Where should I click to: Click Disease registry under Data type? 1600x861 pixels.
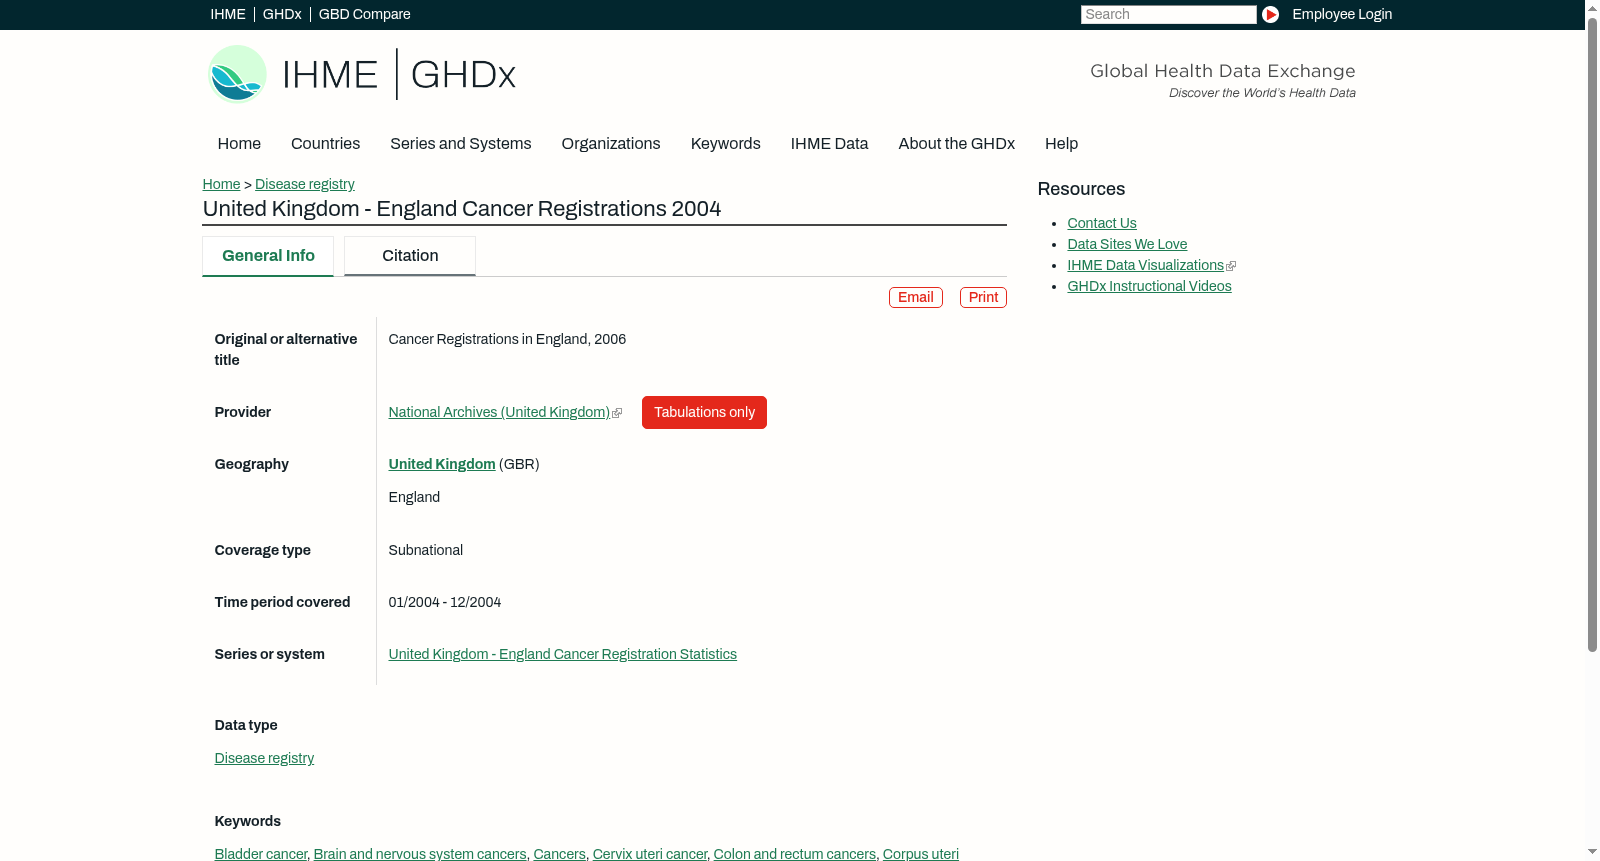point(264,758)
